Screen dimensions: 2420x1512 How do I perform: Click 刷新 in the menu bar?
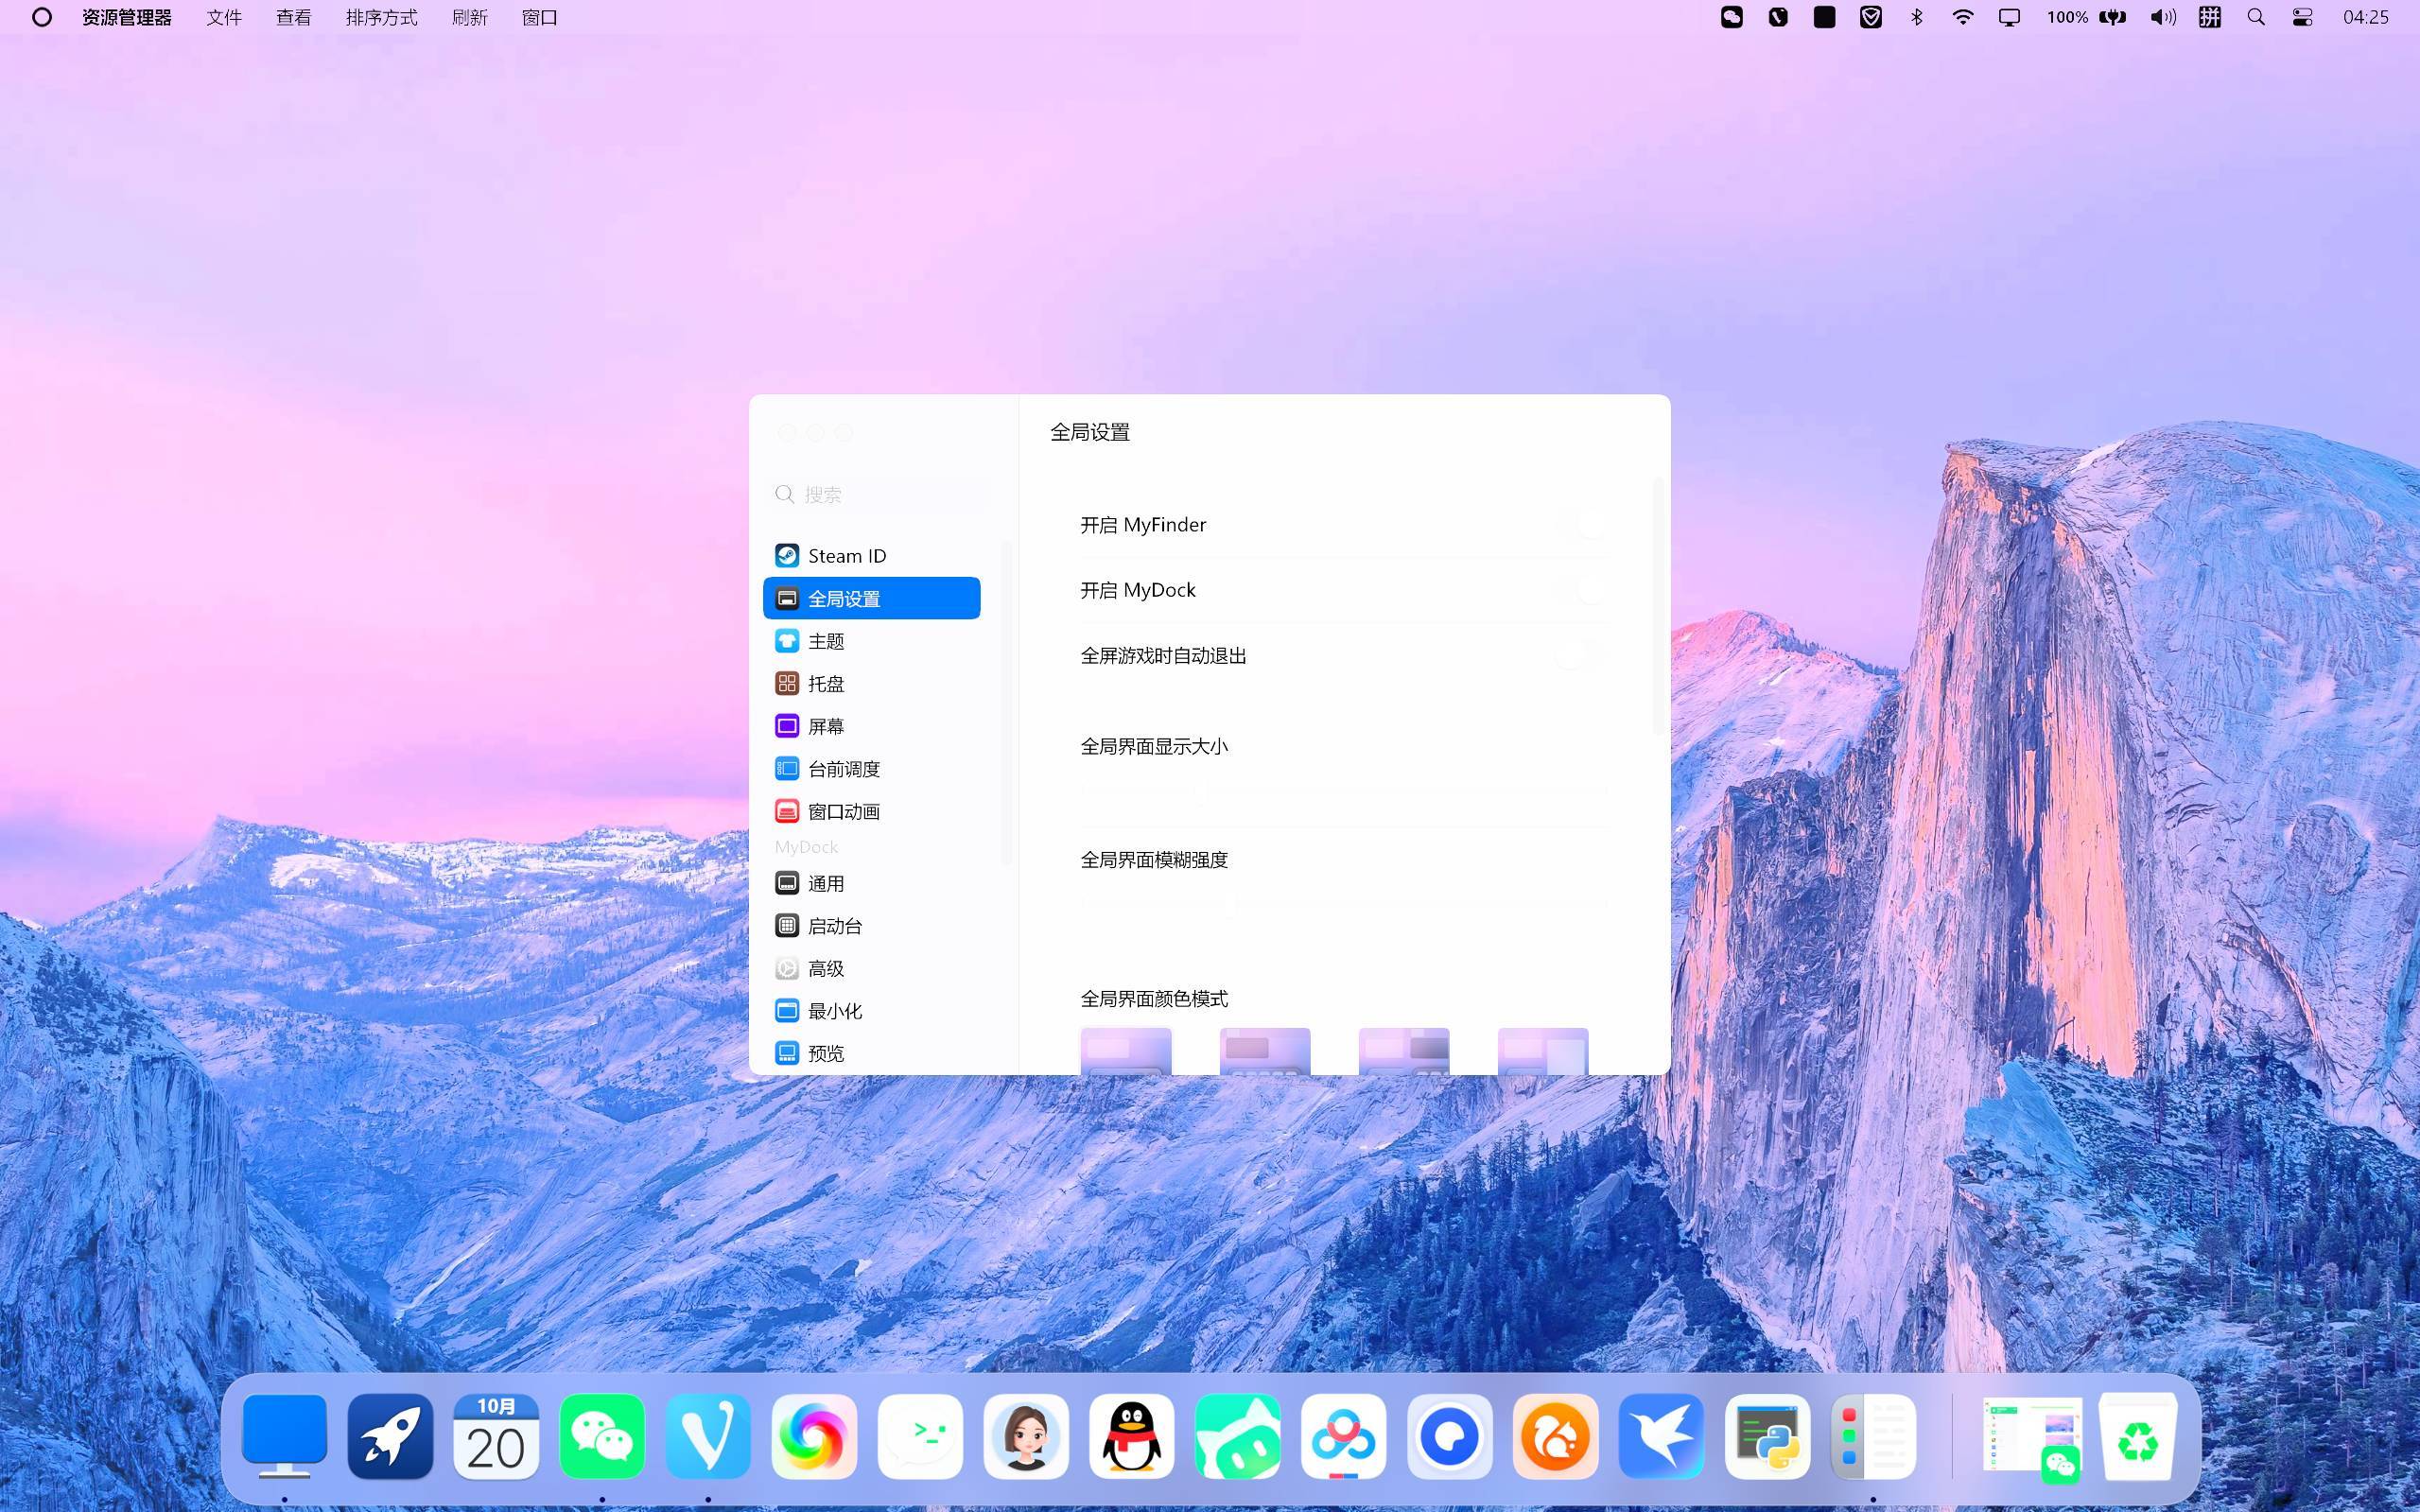coord(470,17)
